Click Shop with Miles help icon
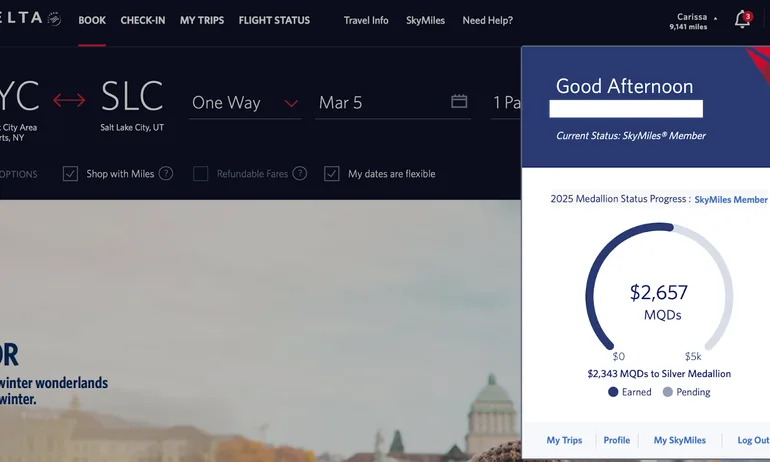This screenshot has width=770, height=462. click(166, 173)
